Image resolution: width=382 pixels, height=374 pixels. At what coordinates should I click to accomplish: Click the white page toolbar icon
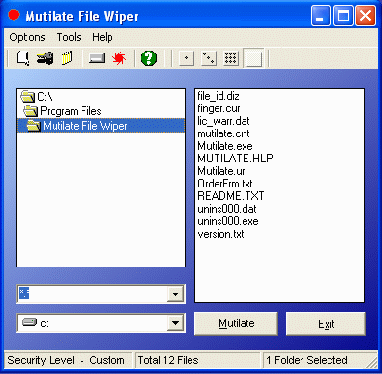(x=23, y=59)
